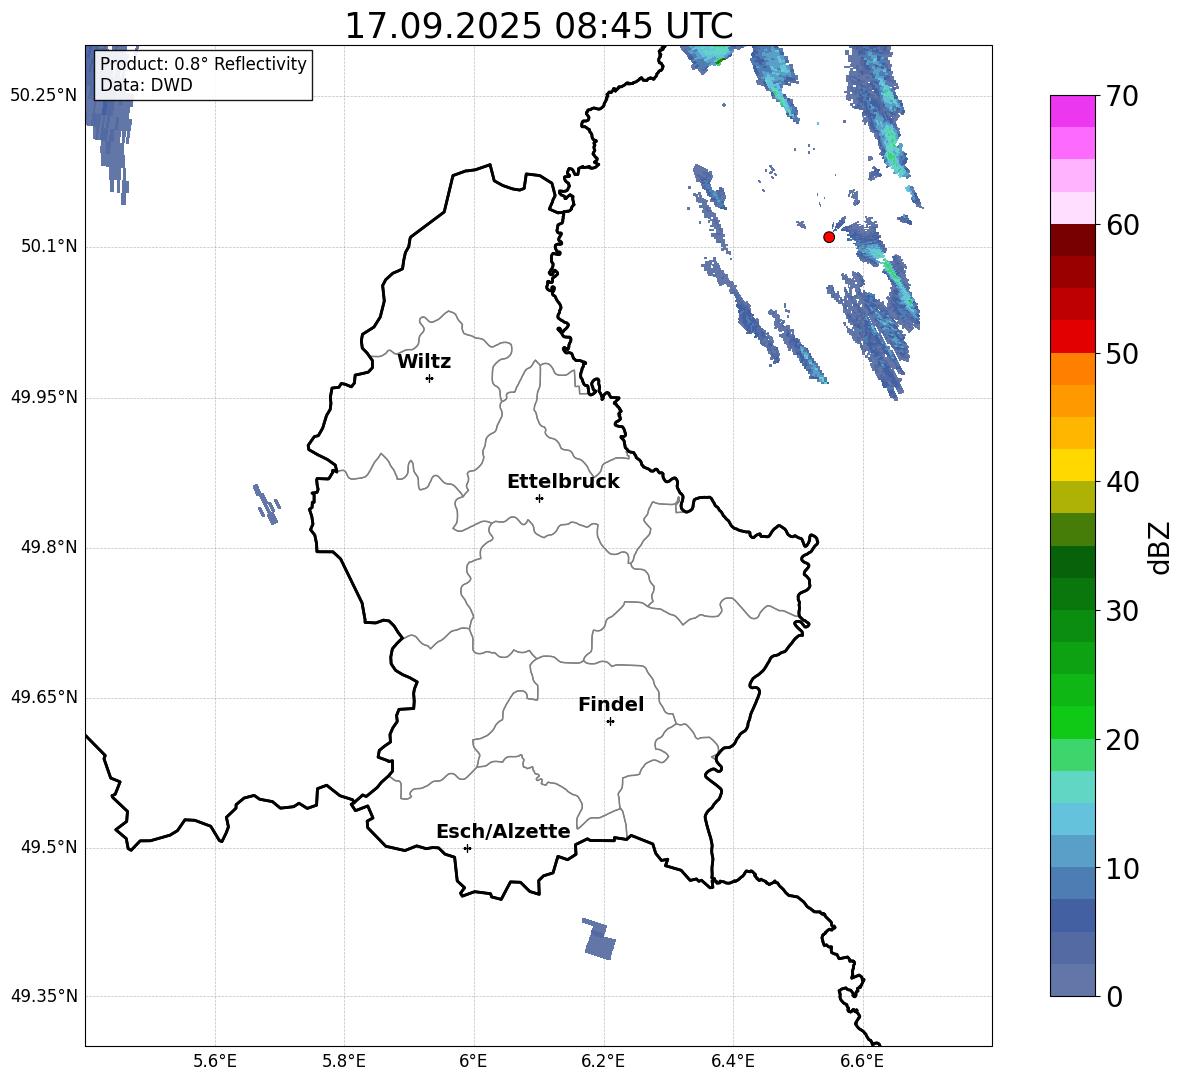Pick the yellow colorbar band above 40

(1072, 465)
